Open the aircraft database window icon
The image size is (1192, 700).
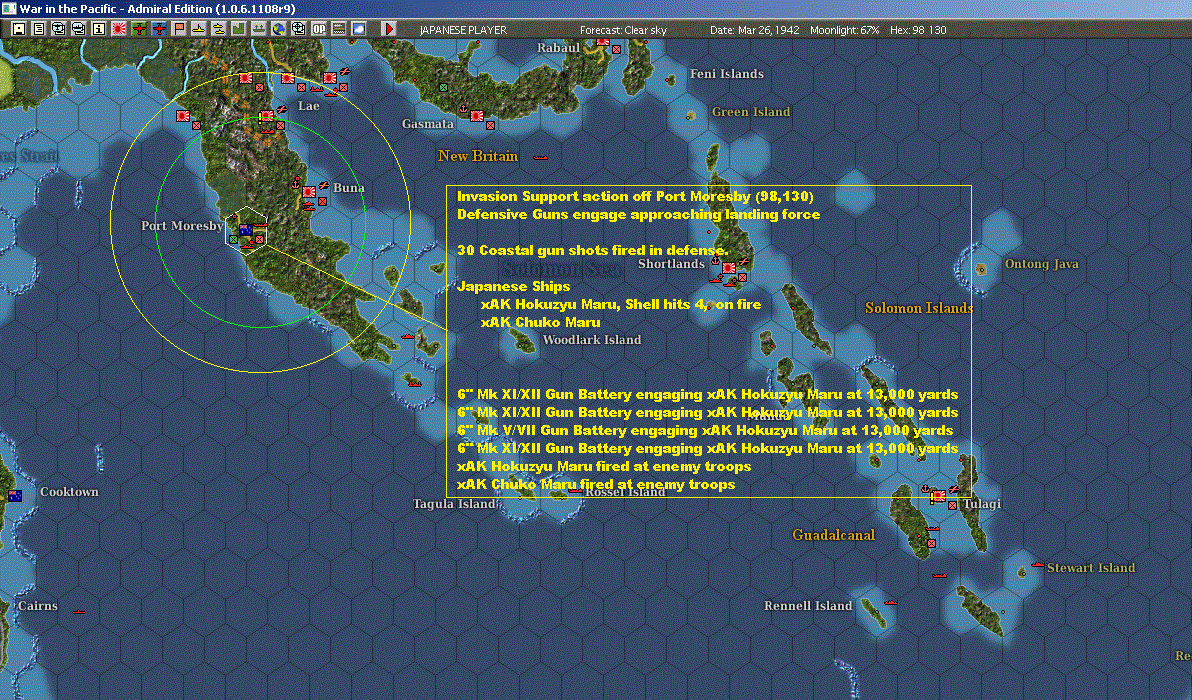(59, 29)
